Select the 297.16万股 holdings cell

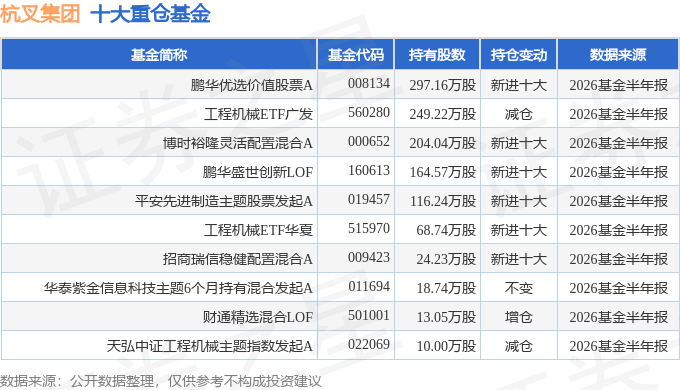click(443, 85)
